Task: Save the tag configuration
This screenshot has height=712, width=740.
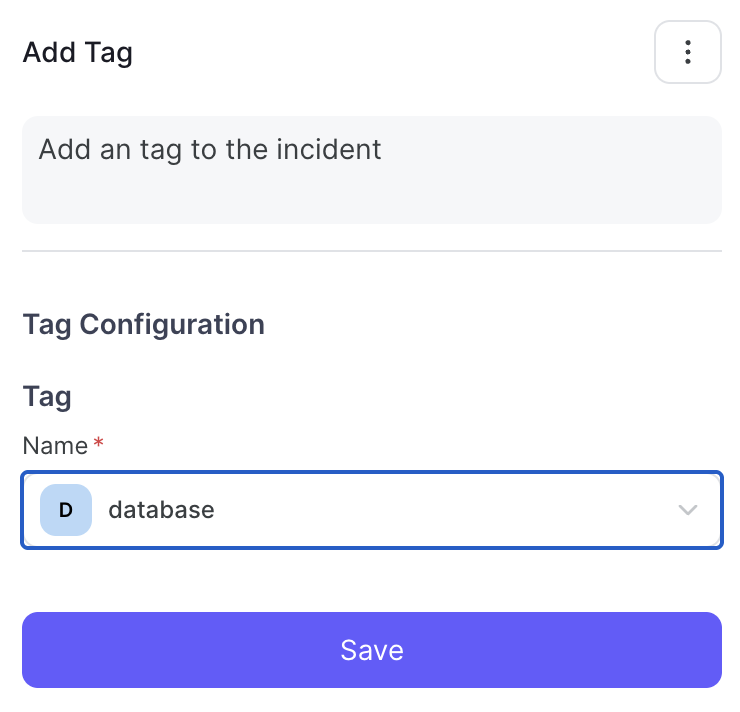Action: point(372,650)
